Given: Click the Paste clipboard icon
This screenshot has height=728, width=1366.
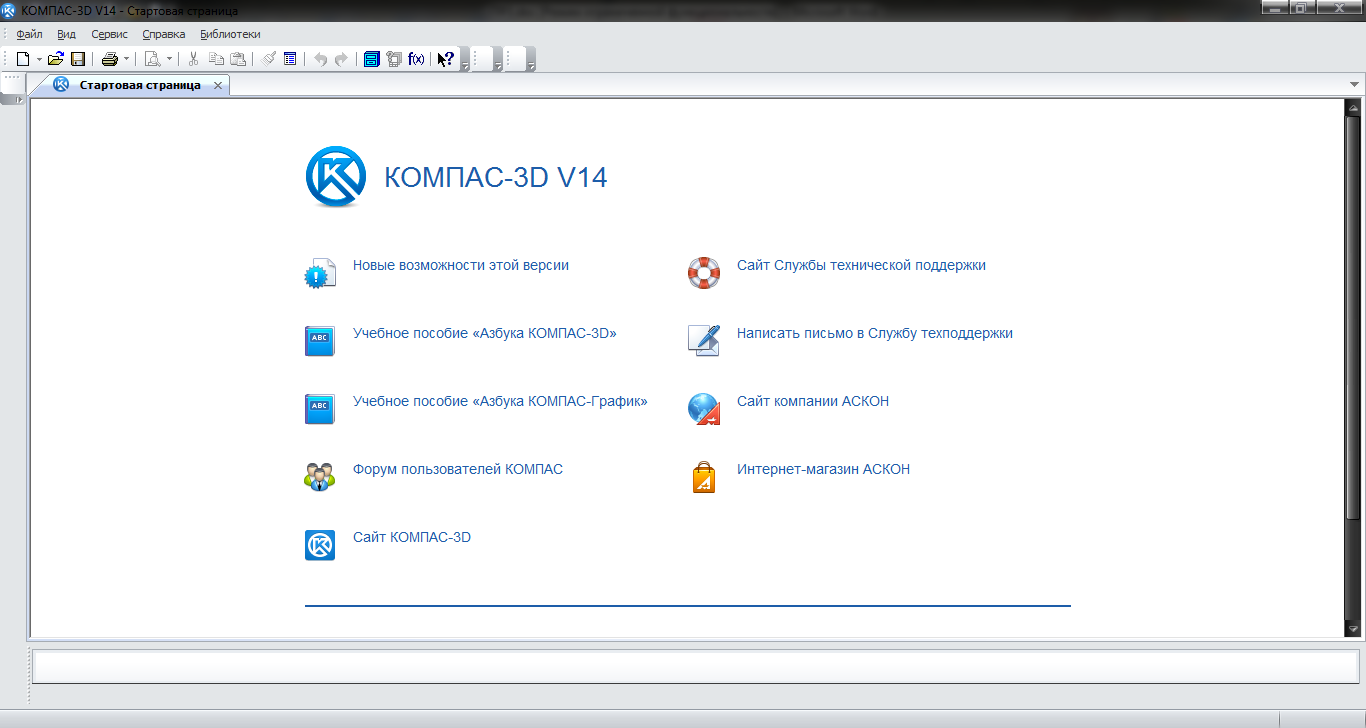Looking at the screenshot, I should coord(238,59).
